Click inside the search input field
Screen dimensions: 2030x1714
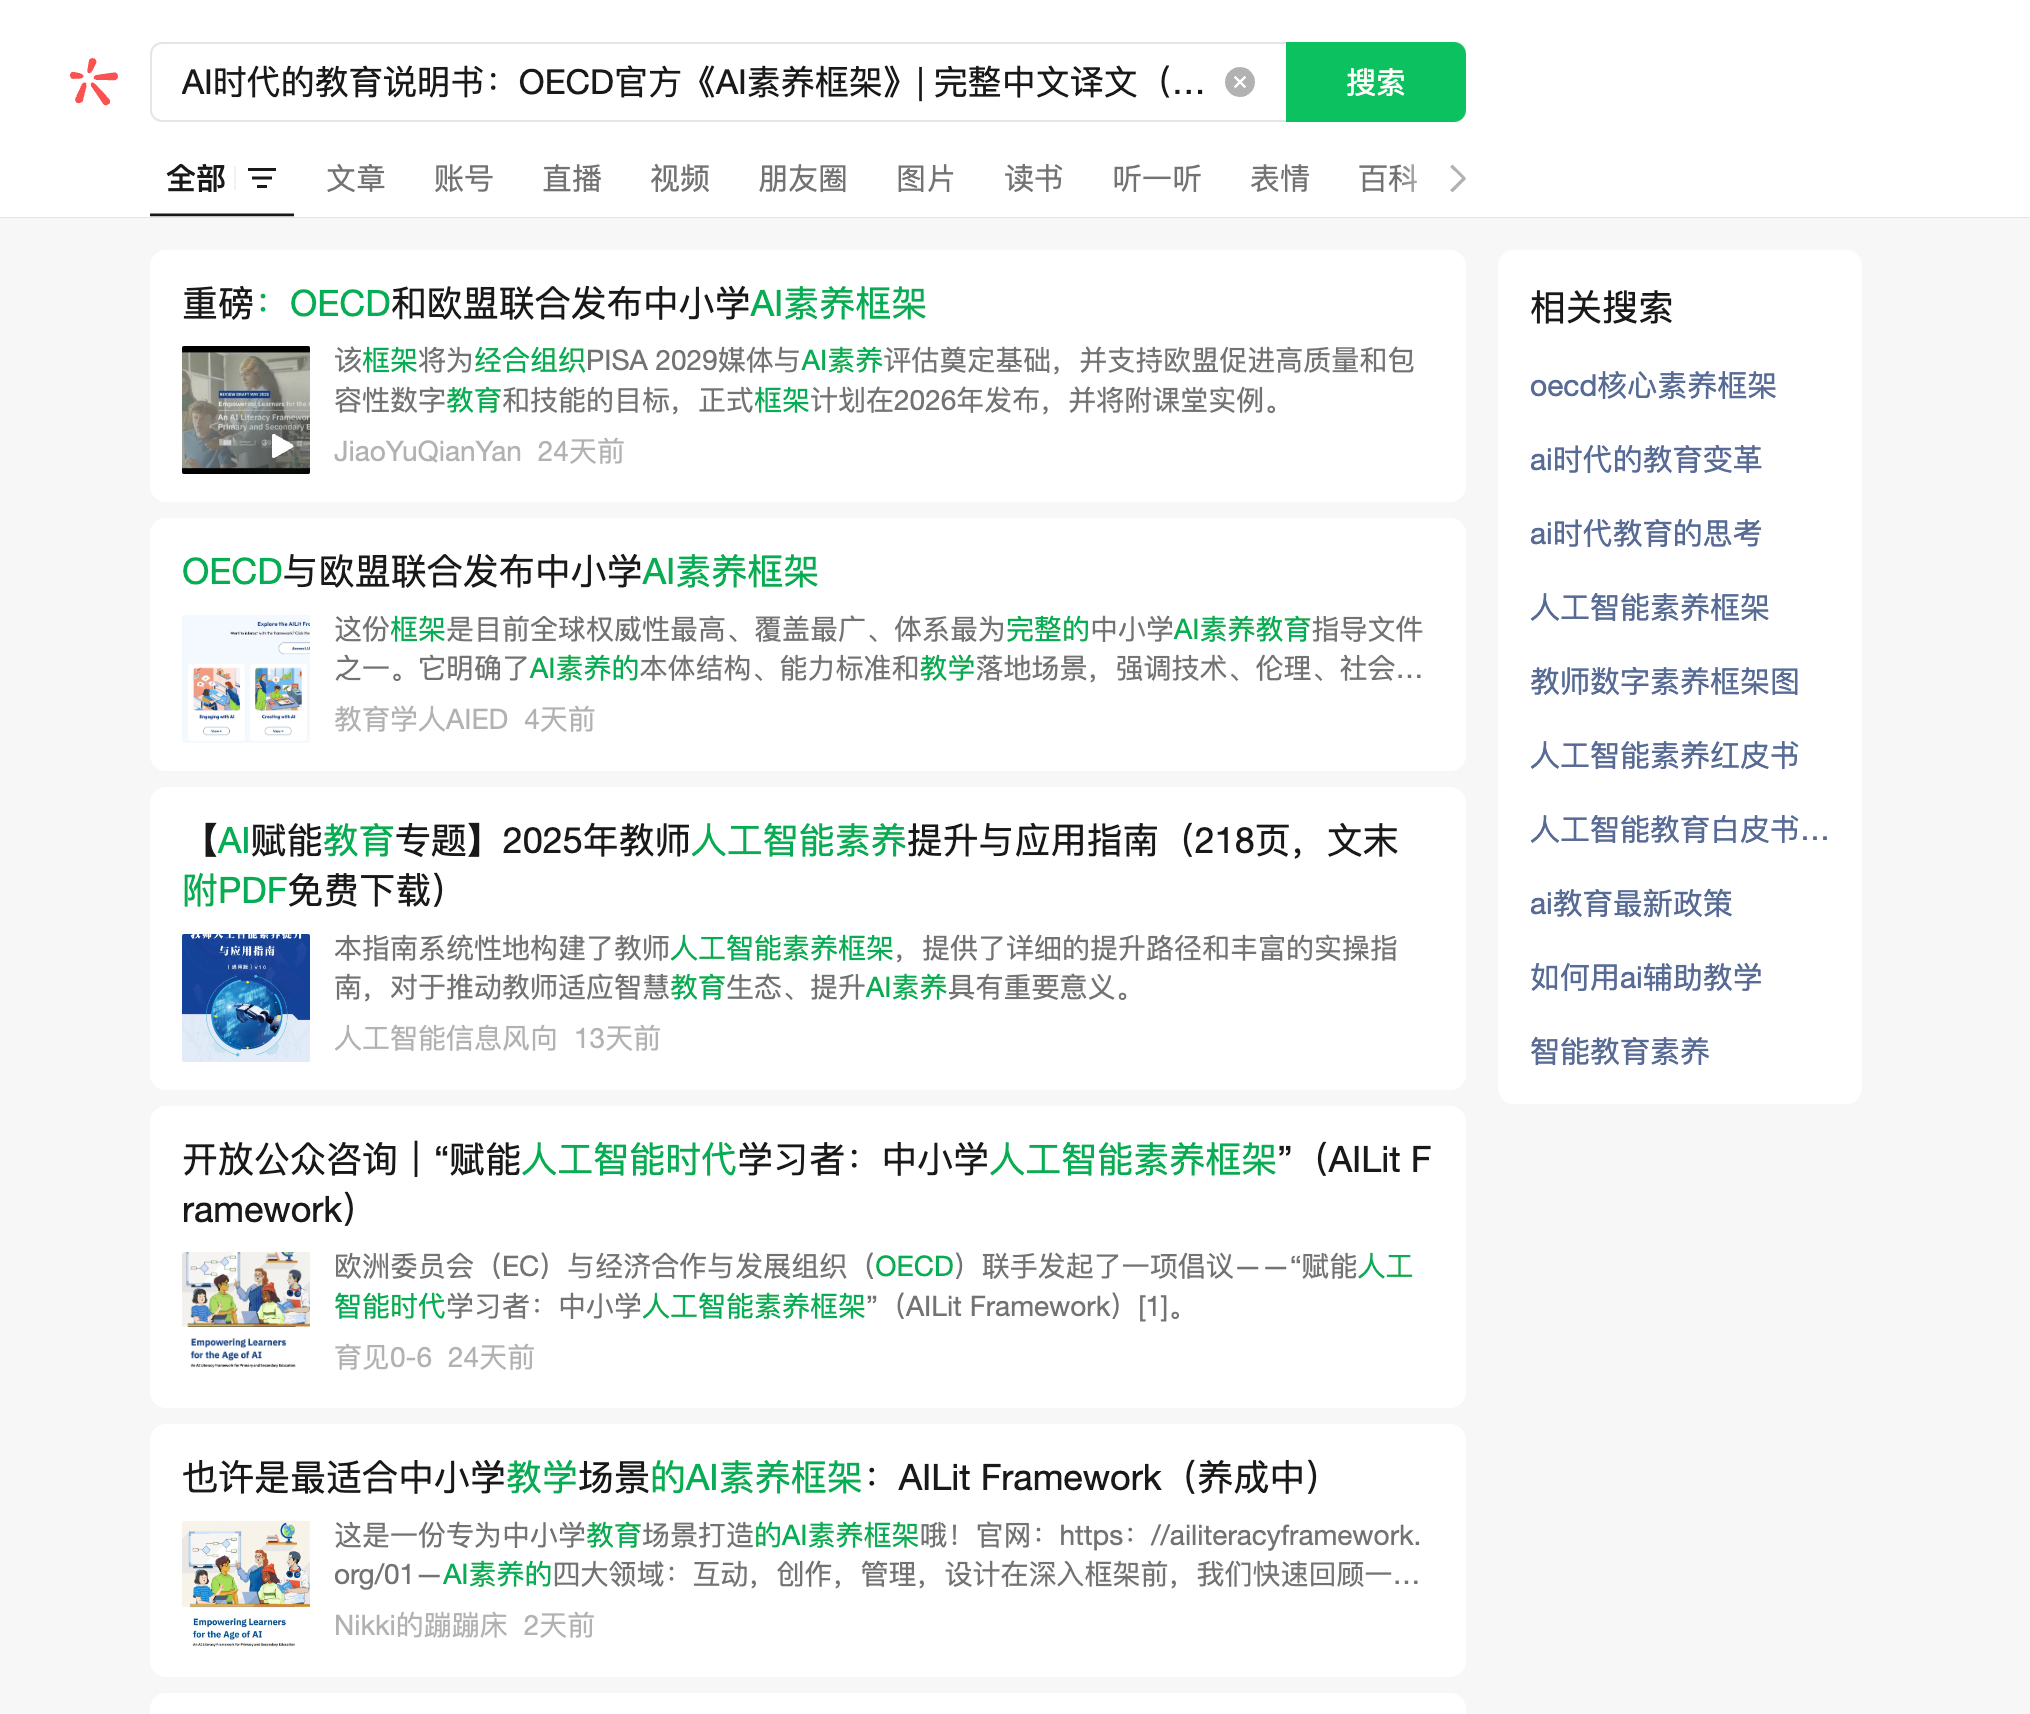click(690, 82)
